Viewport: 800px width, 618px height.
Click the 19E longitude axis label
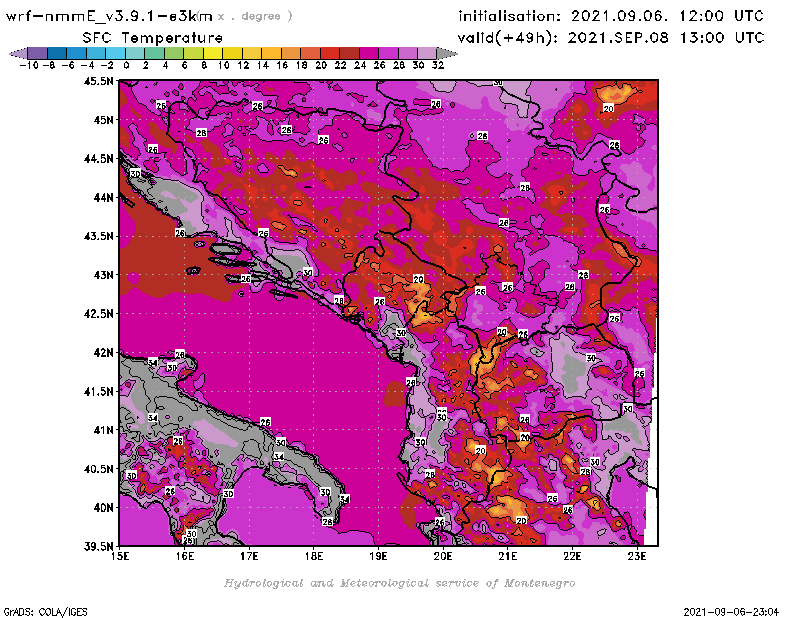click(x=378, y=555)
